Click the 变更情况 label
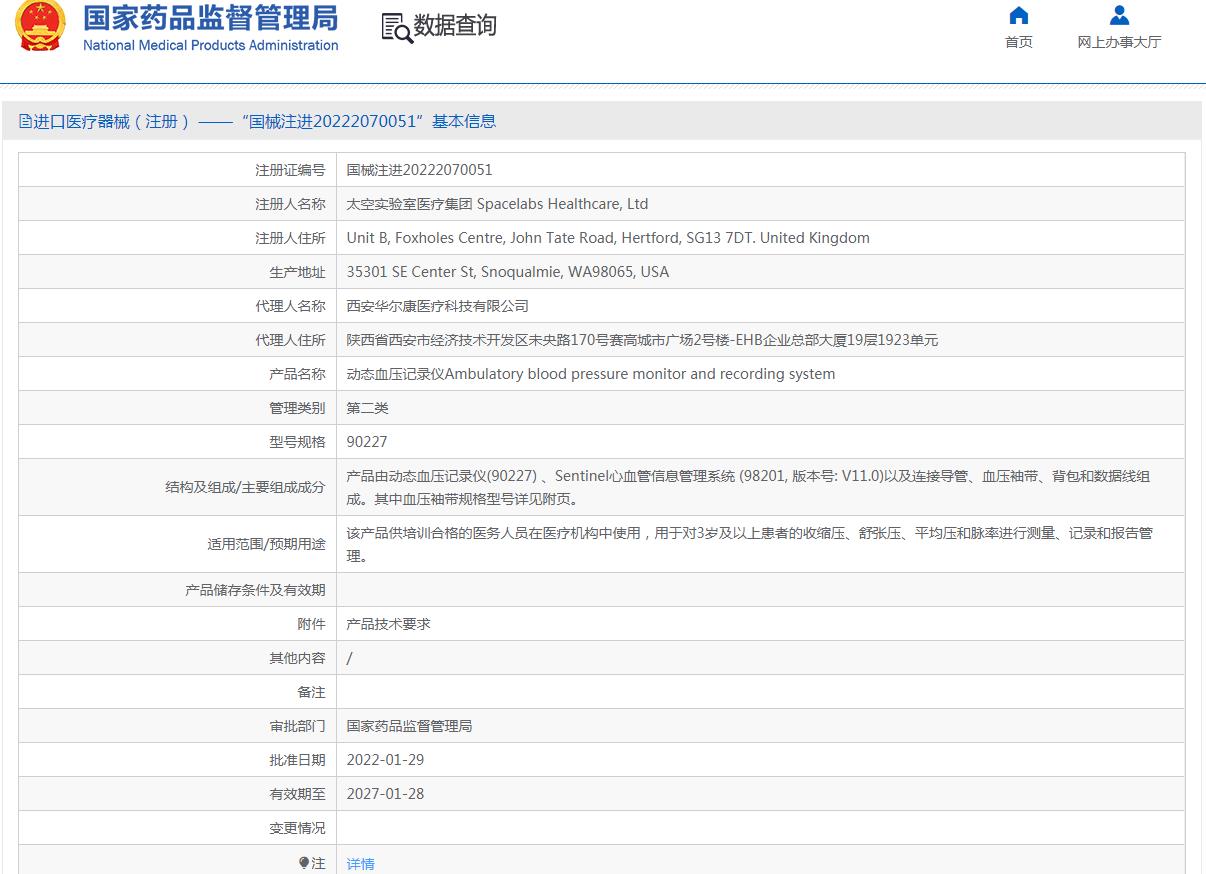Viewport: 1206px width, 874px height. [297, 828]
